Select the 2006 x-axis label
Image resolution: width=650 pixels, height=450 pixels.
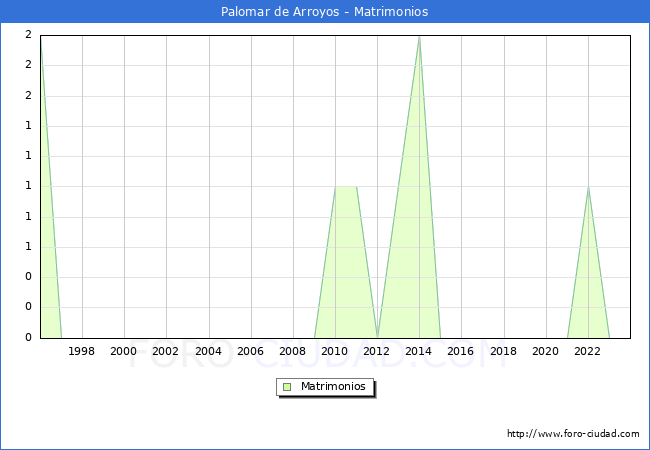click(x=250, y=351)
